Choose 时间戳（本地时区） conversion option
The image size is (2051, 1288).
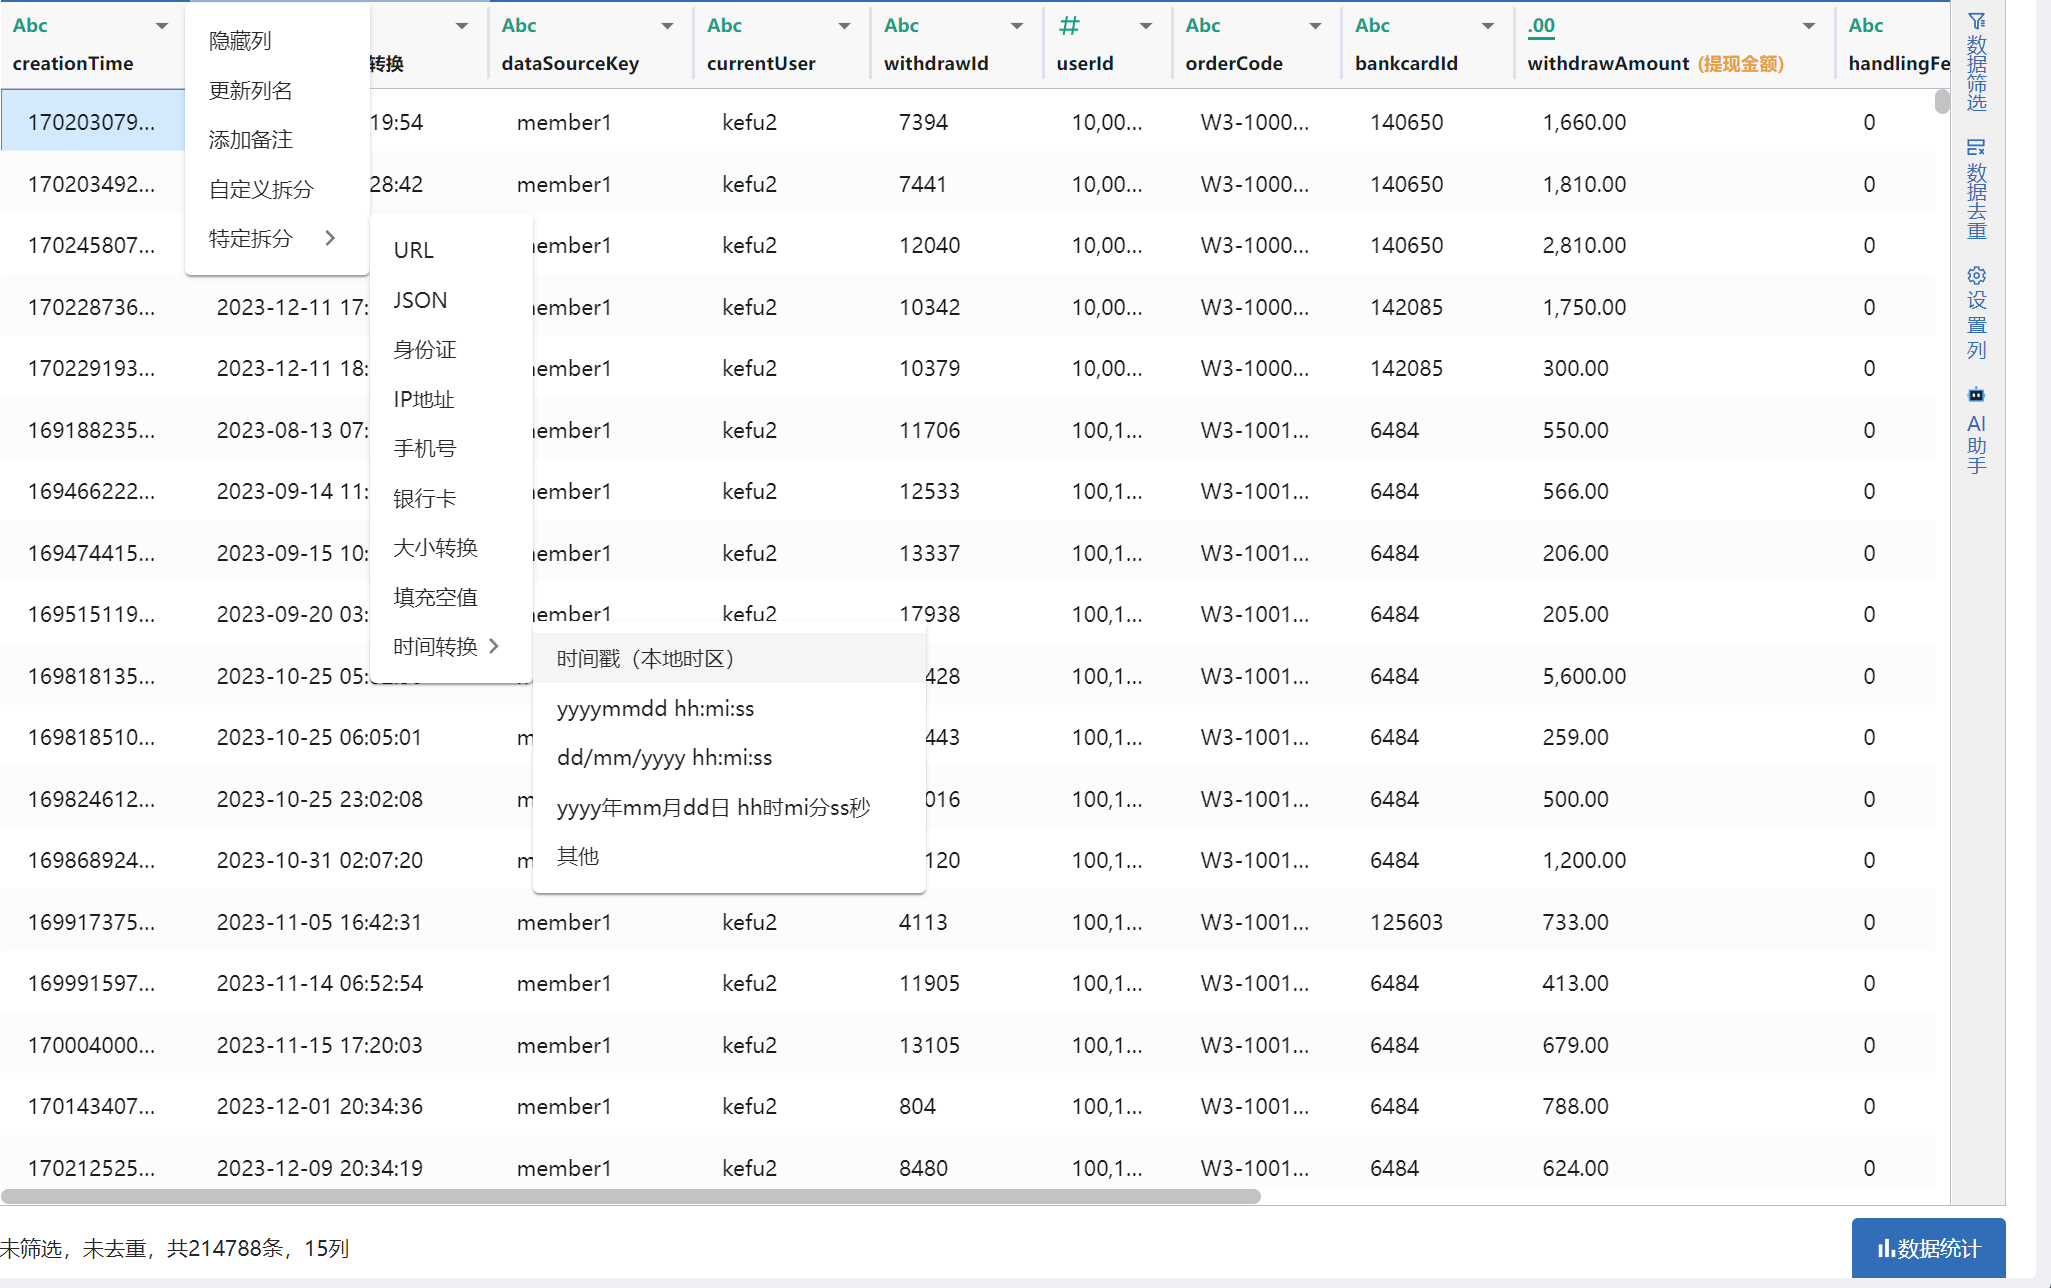click(x=647, y=659)
